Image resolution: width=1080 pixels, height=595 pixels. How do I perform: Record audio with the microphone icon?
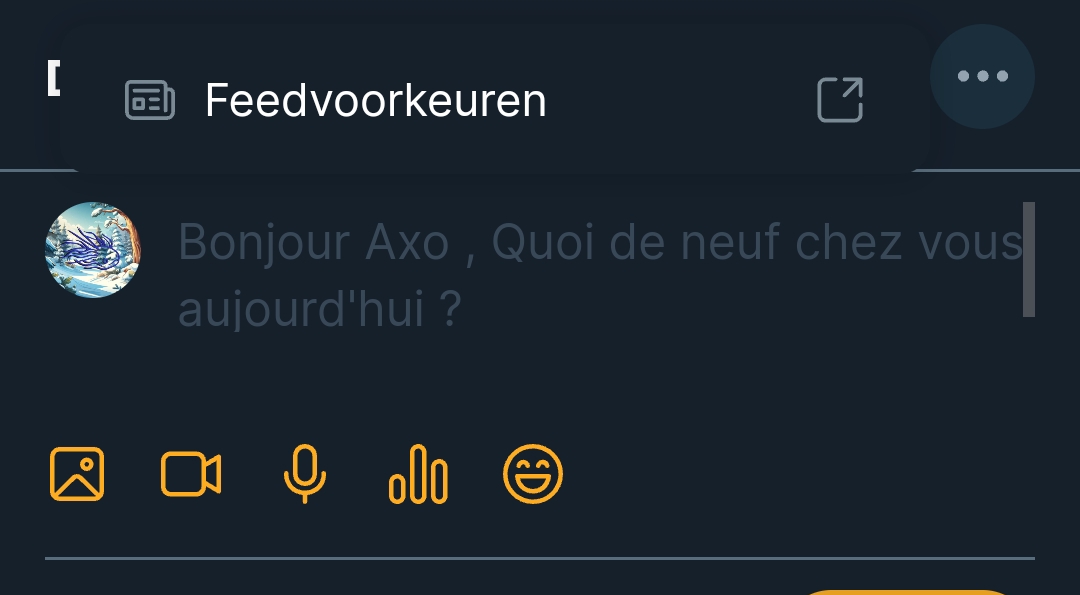coord(305,474)
